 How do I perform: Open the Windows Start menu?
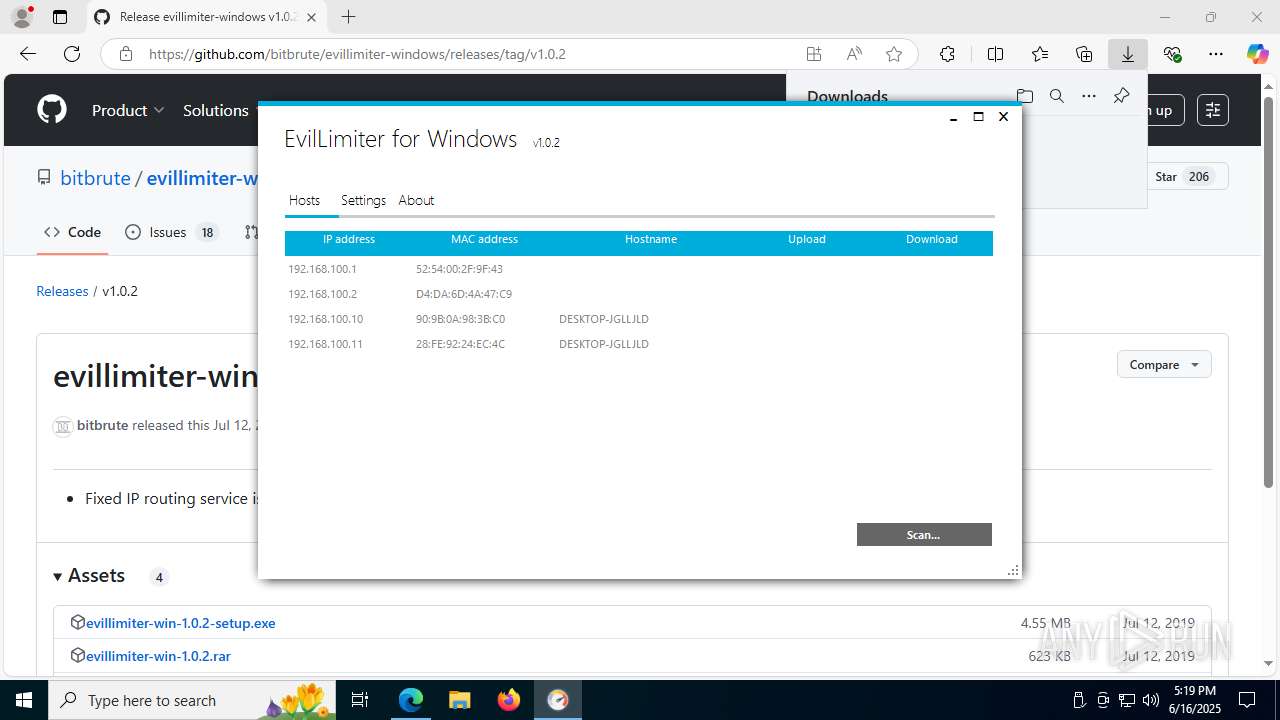click(x=24, y=700)
